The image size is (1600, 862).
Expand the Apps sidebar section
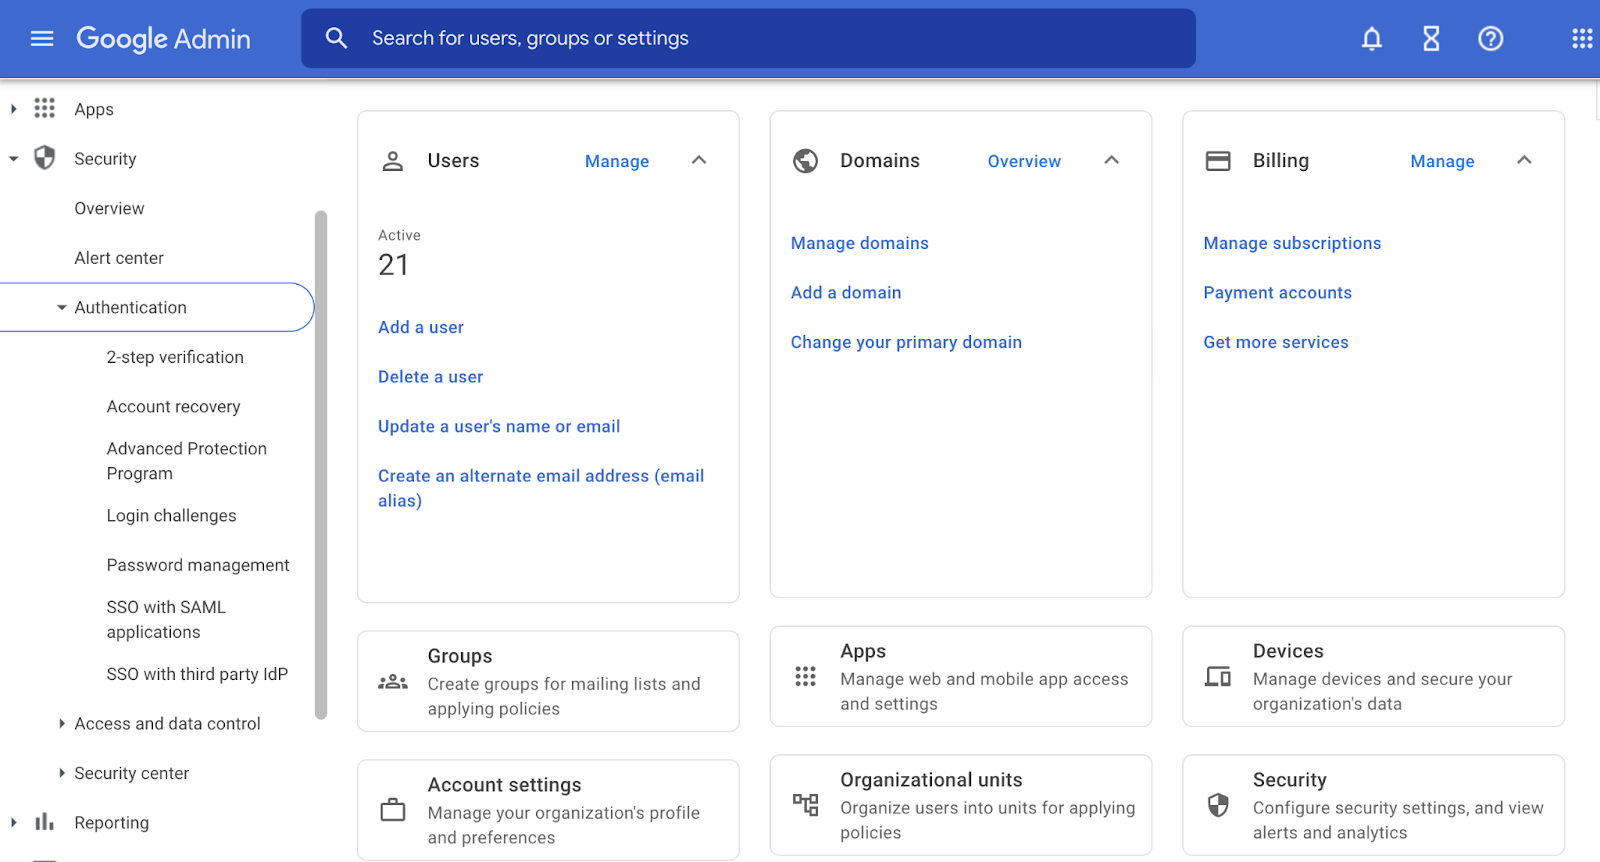tap(13, 109)
